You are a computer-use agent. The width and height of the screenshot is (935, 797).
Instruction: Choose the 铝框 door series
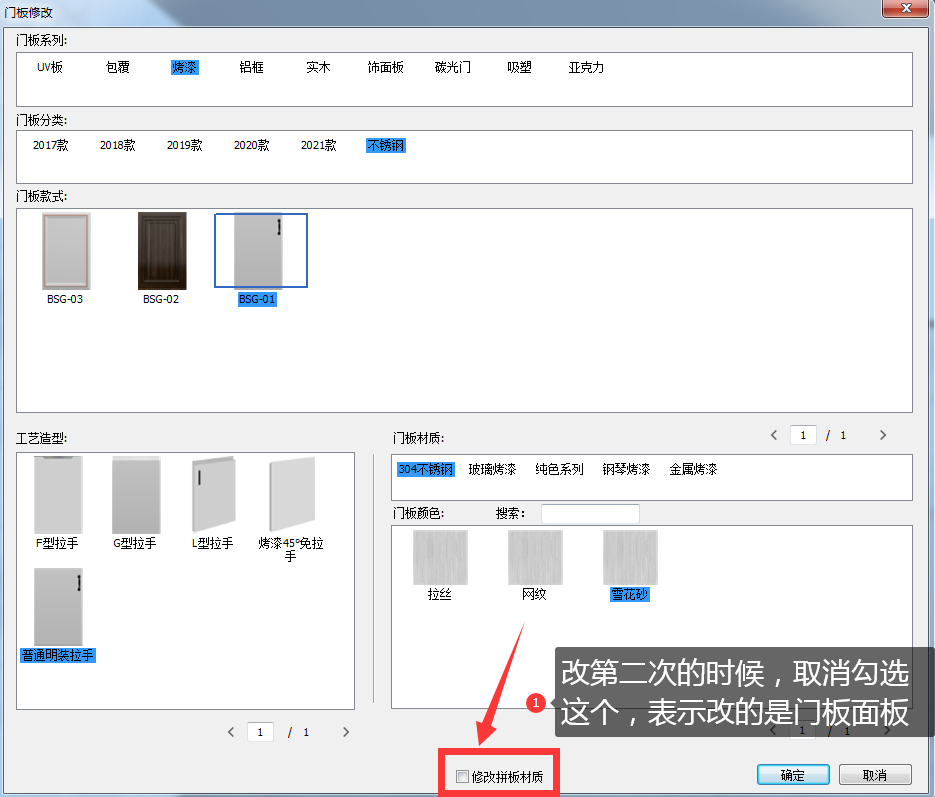(x=251, y=67)
